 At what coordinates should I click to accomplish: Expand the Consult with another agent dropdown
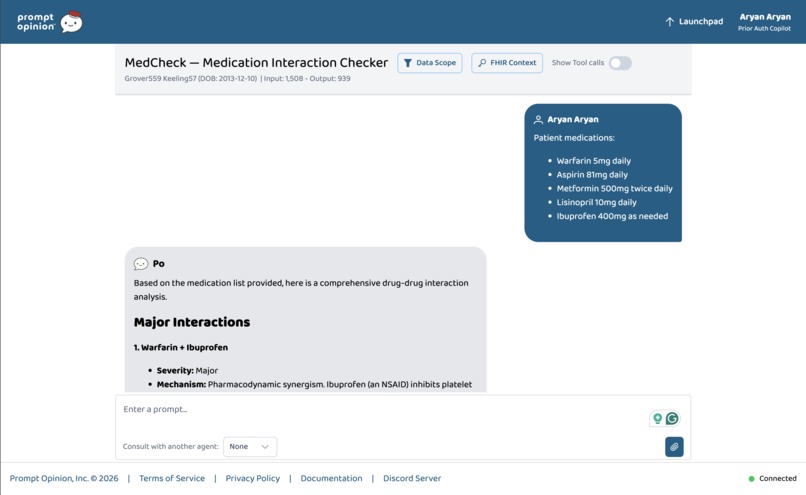[x=250, y=447]
